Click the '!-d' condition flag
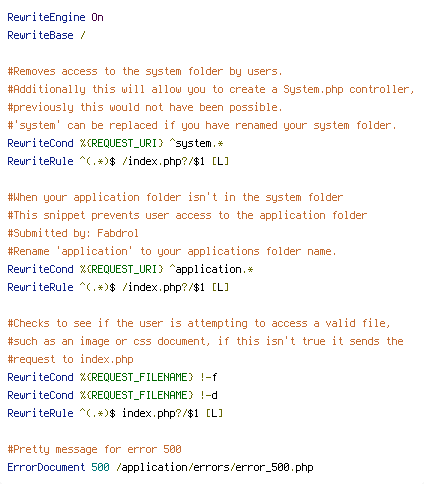The width and height of the screenshot is (424, 484). tap(209, 395)
